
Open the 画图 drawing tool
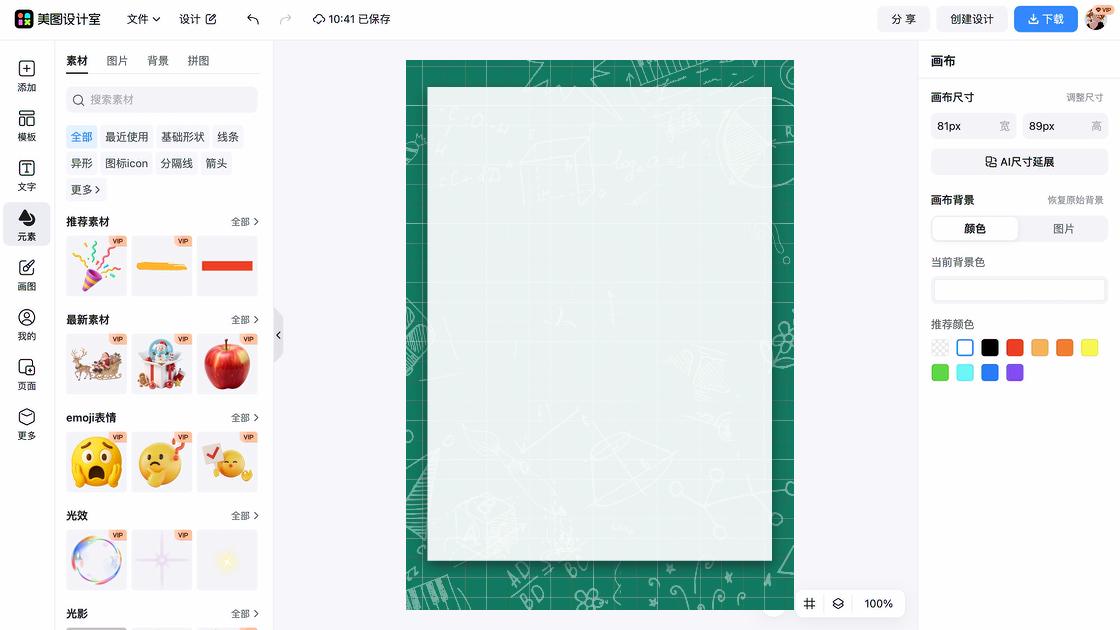pos(26,274)
